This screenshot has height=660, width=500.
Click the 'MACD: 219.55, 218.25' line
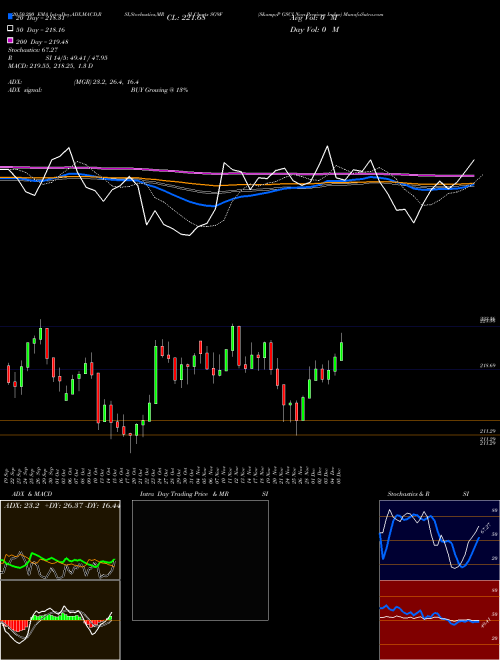(51, 66)
